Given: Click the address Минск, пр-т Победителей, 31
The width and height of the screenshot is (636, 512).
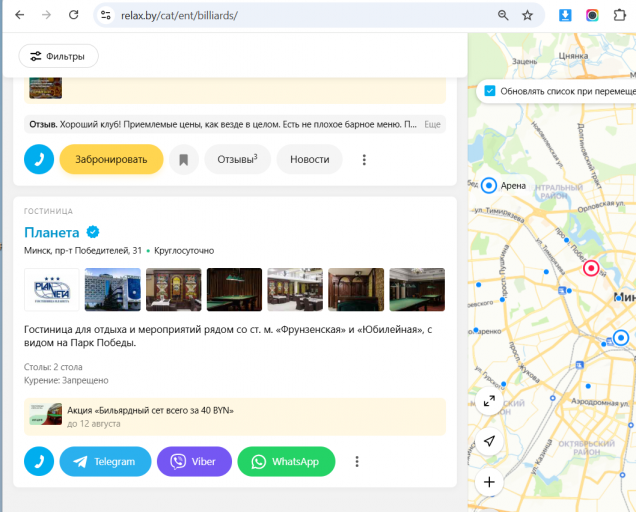Looking at the screenshot, I should click(83, 251).
